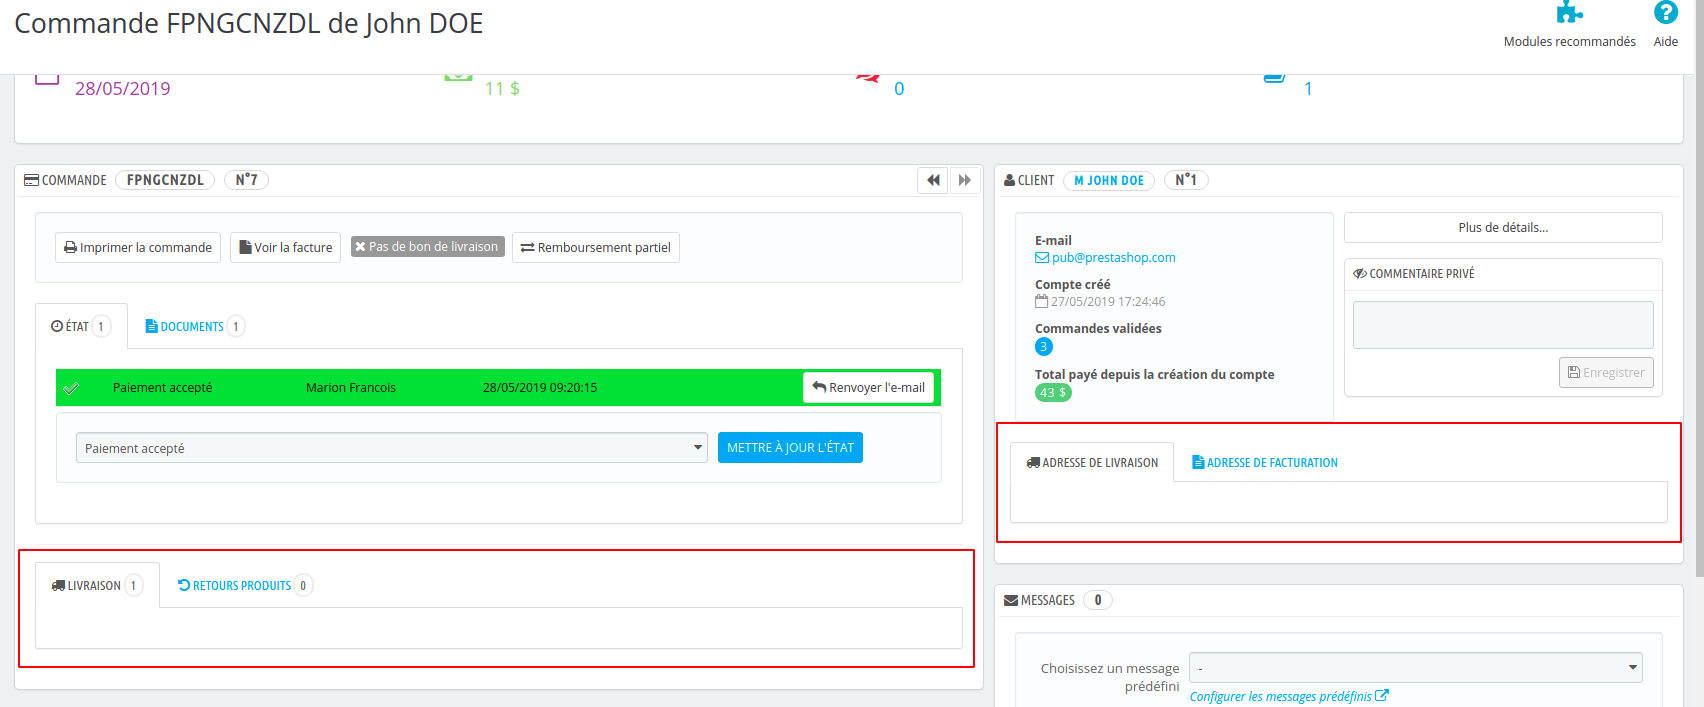Go to next order arrow
The image size is (1704, 707).
tap(965, 180)
